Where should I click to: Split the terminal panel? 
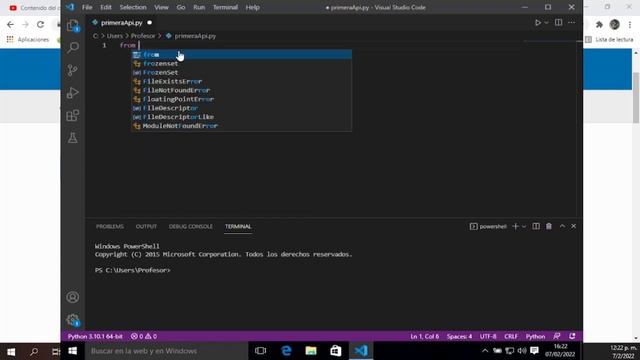pyautogui.click(x=536, y=227)
